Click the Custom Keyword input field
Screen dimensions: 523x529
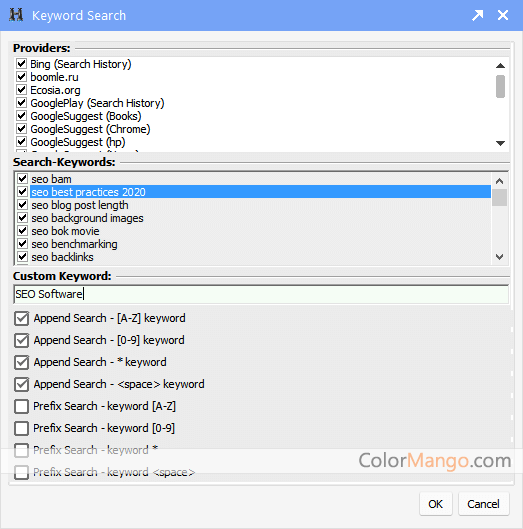[261, 294]
